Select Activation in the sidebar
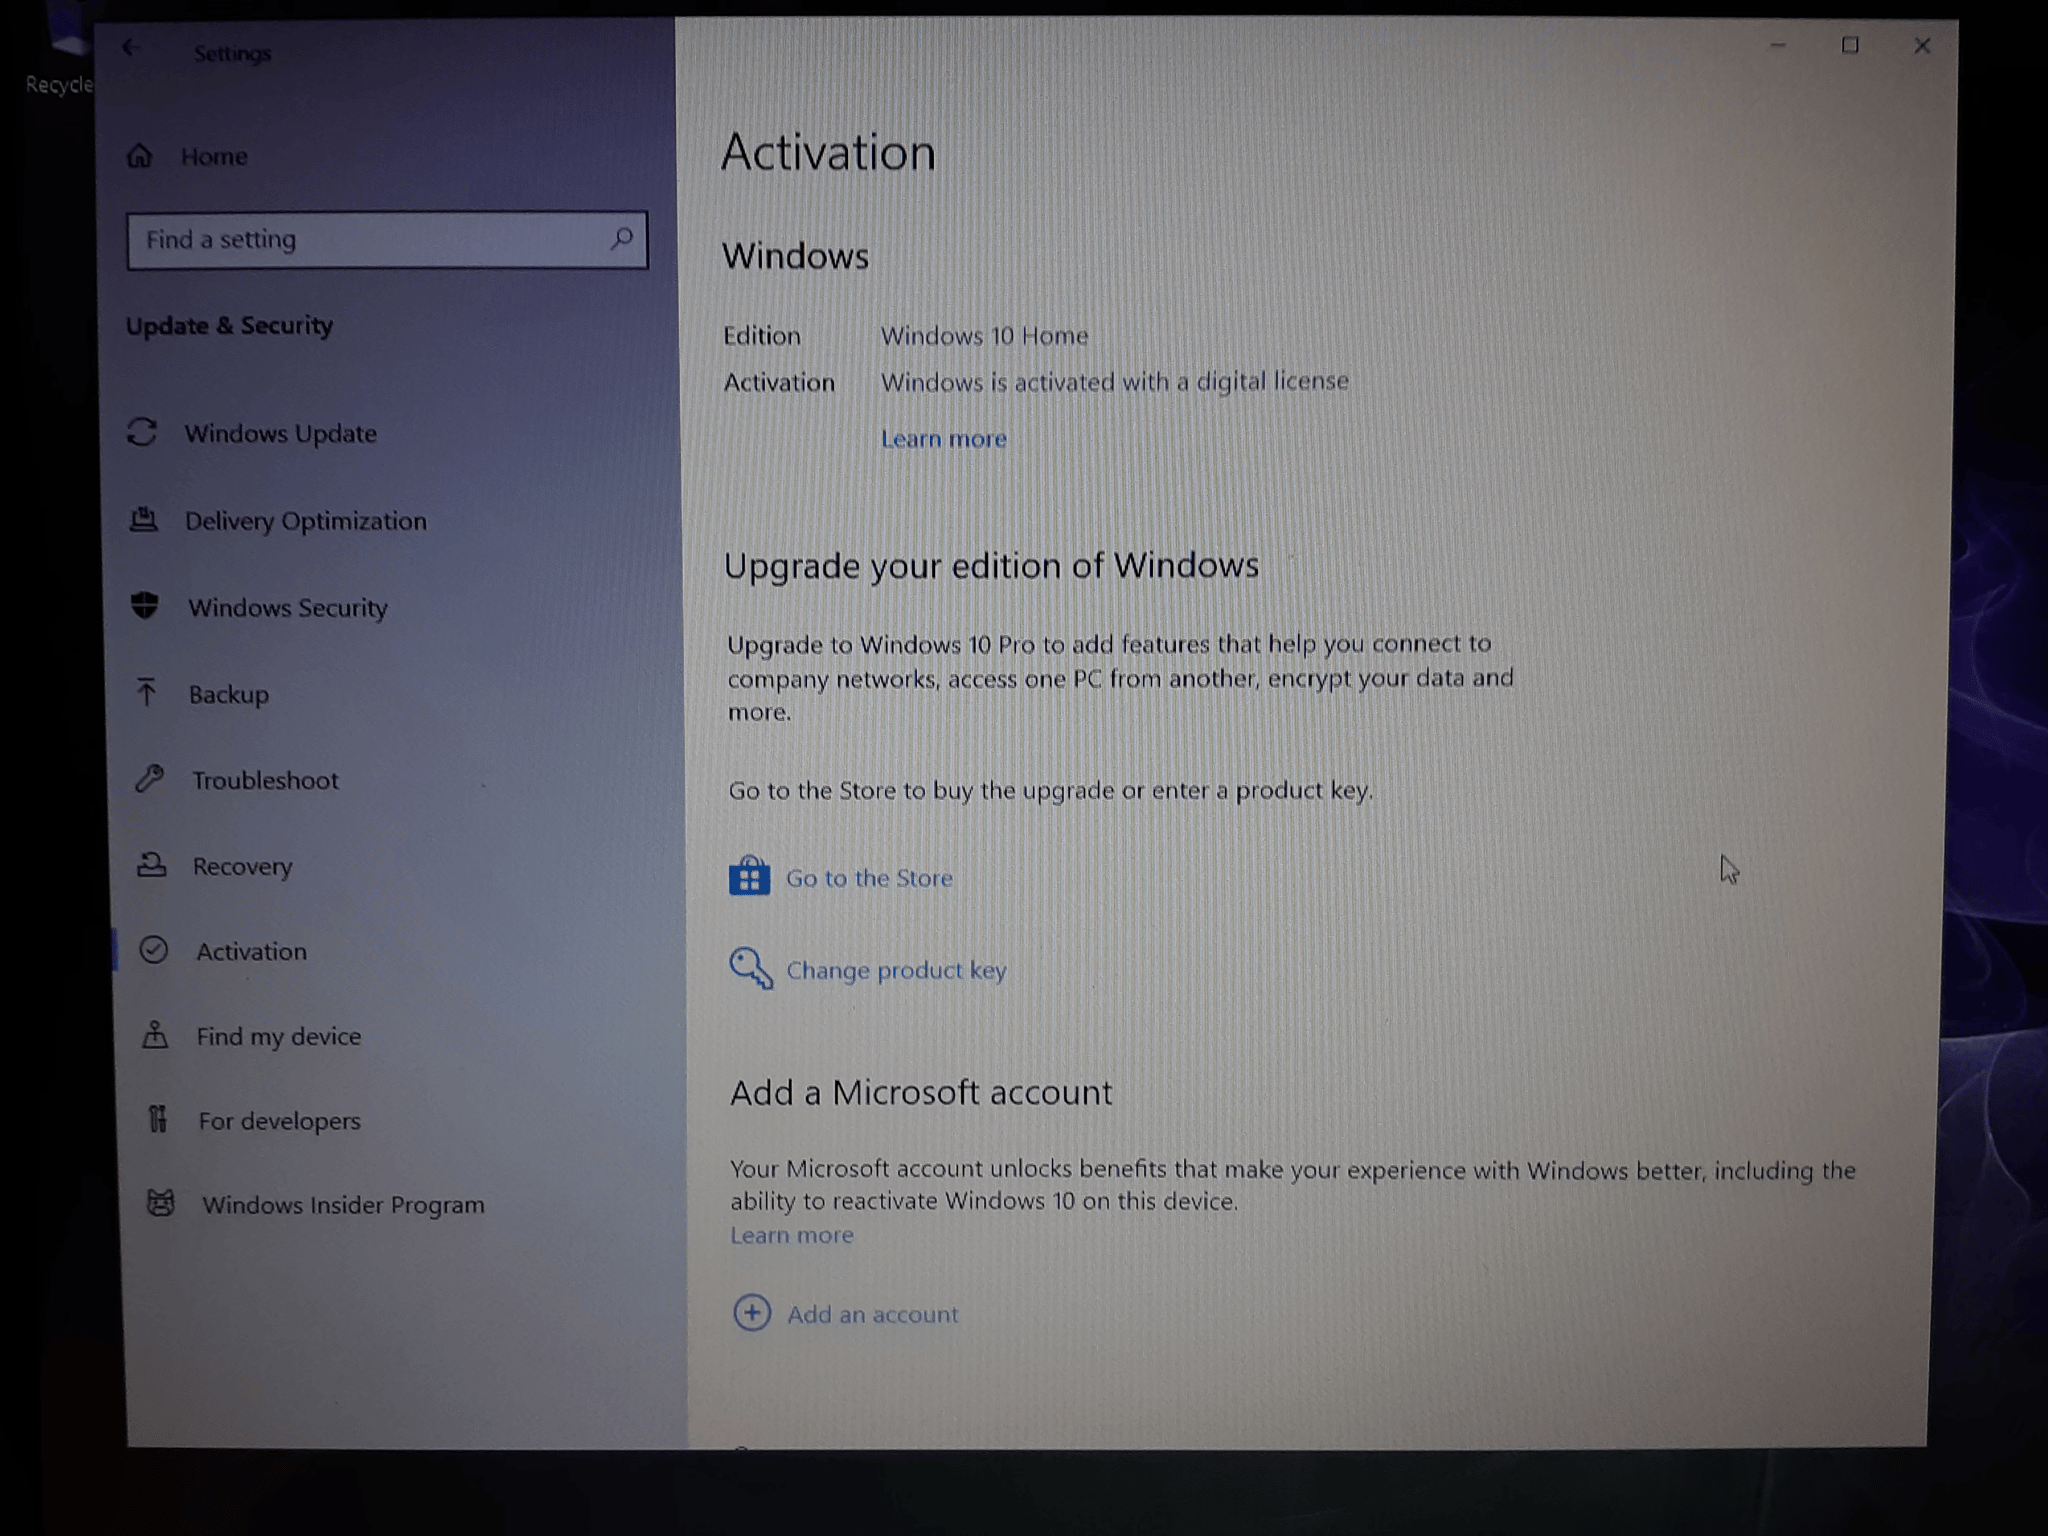 tap(251, 951)
